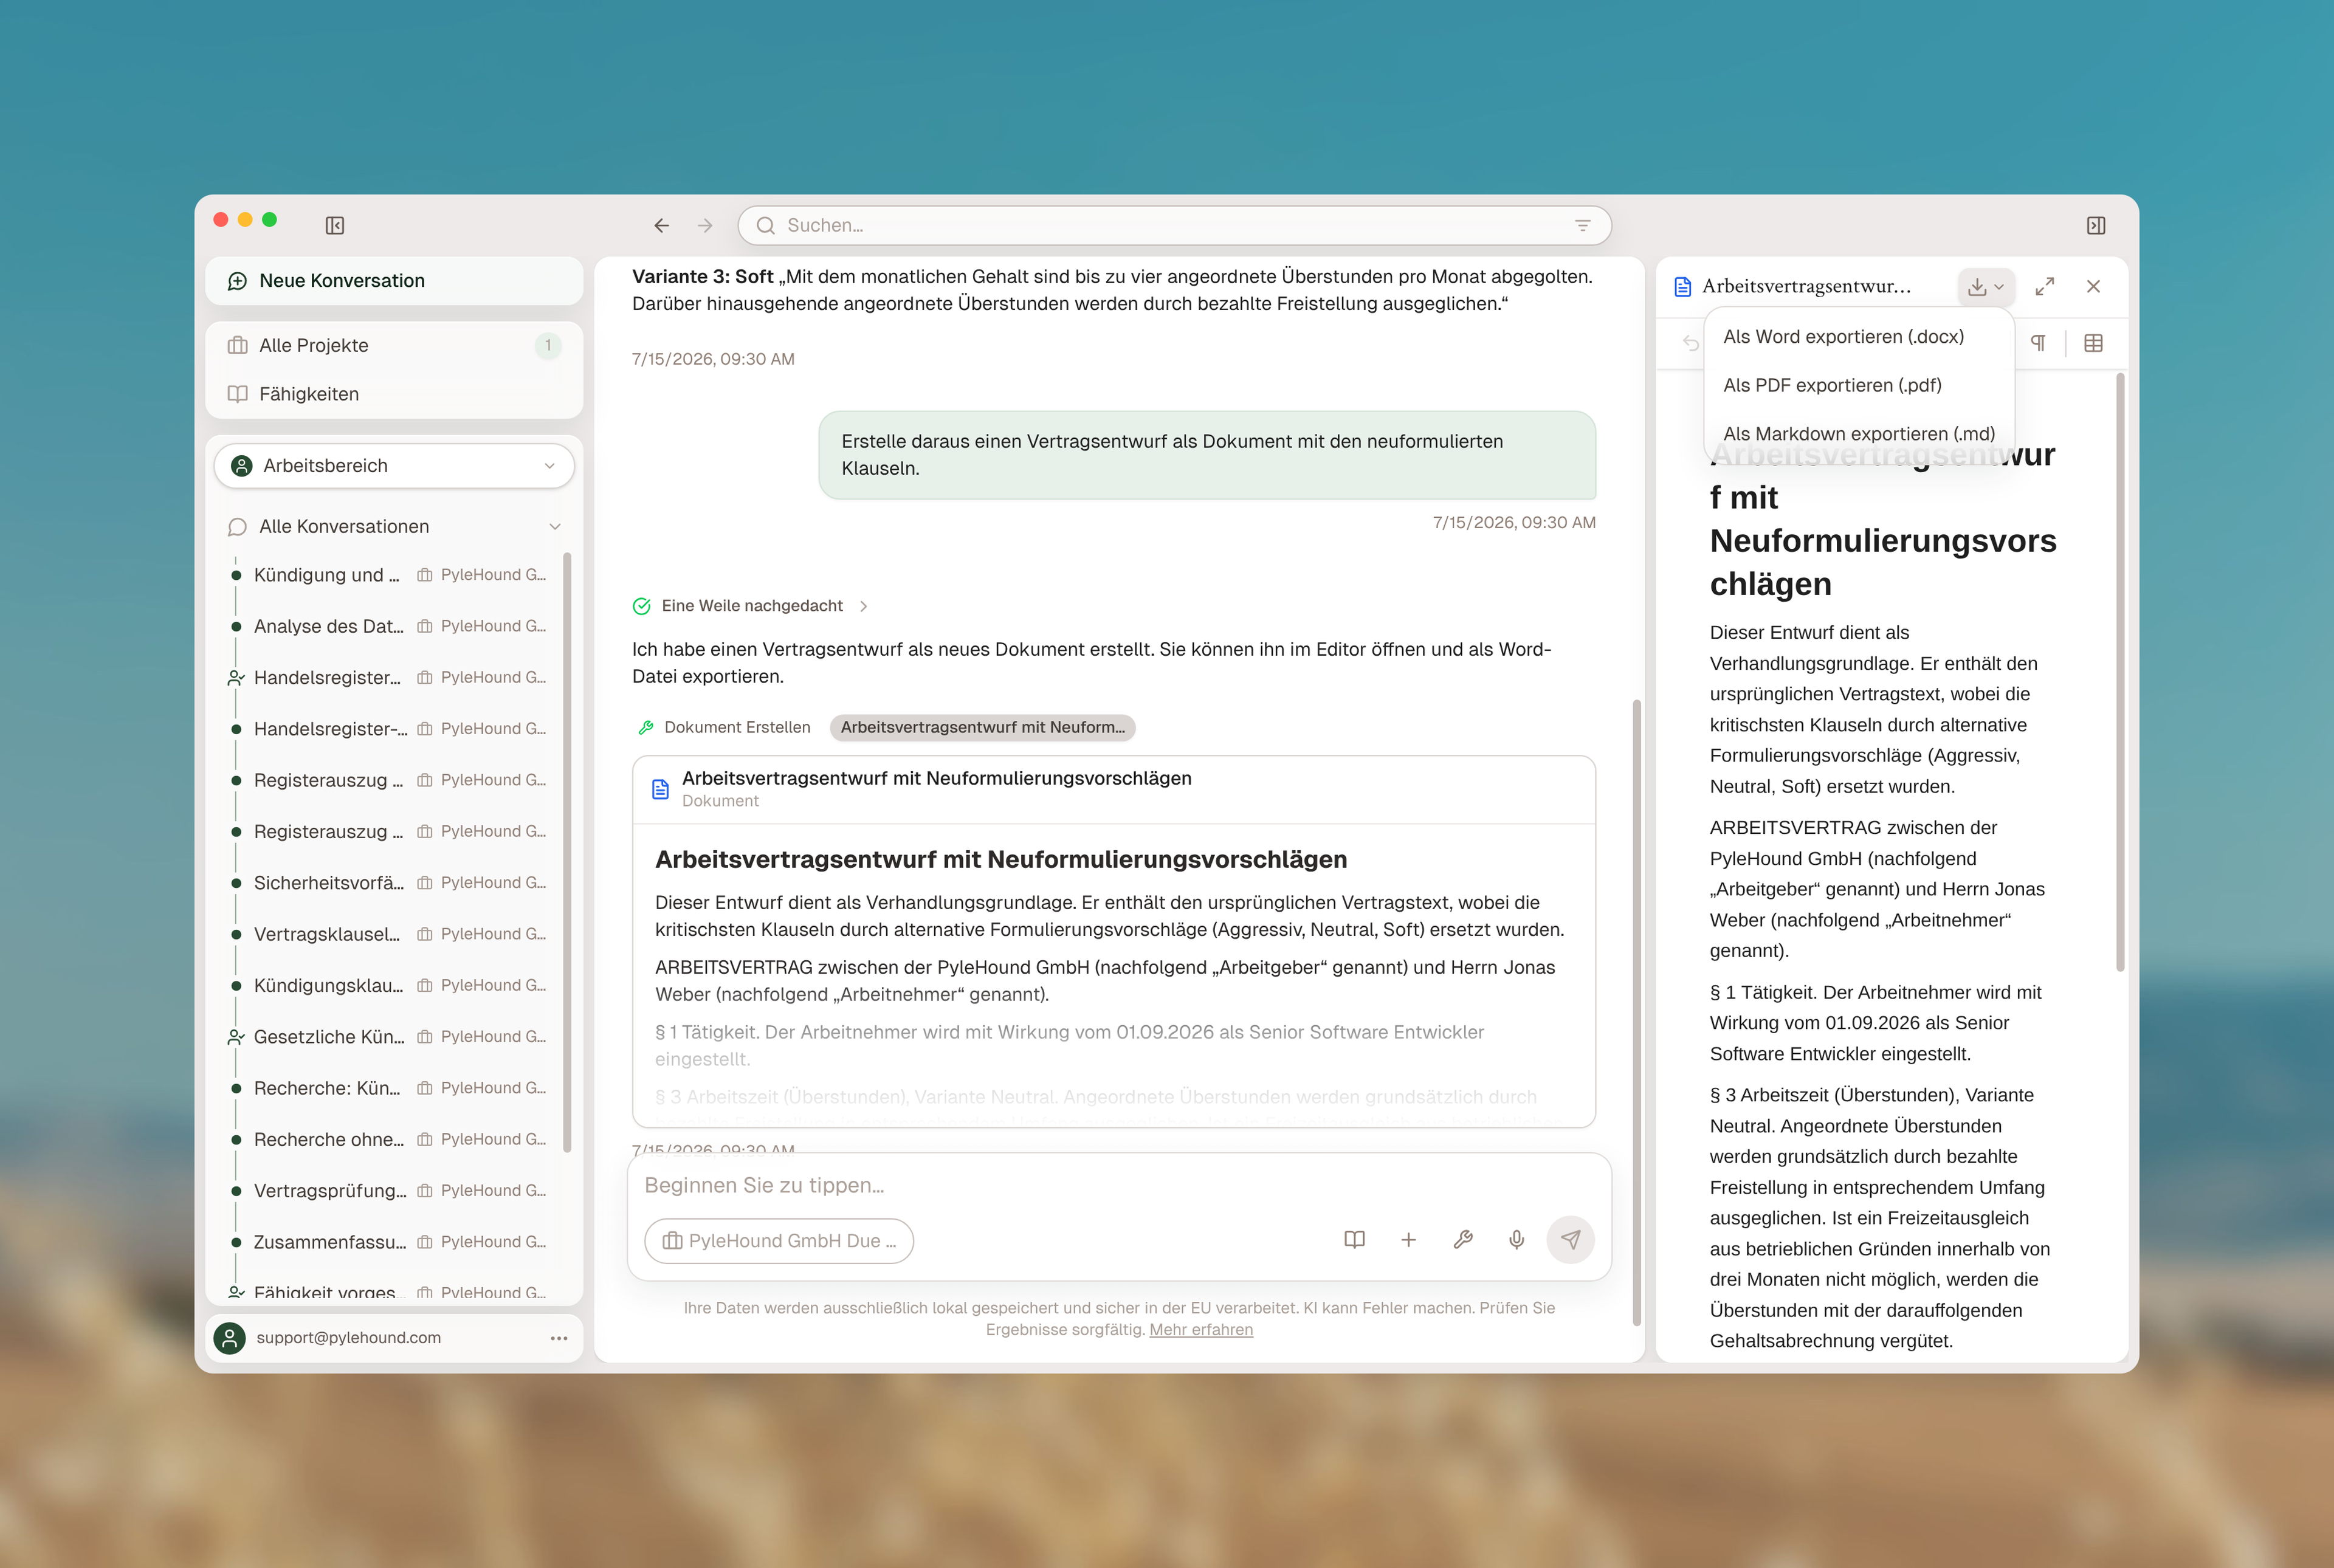Open the Arbeitsbereich workspace dropdown

[x=394, y=466]
